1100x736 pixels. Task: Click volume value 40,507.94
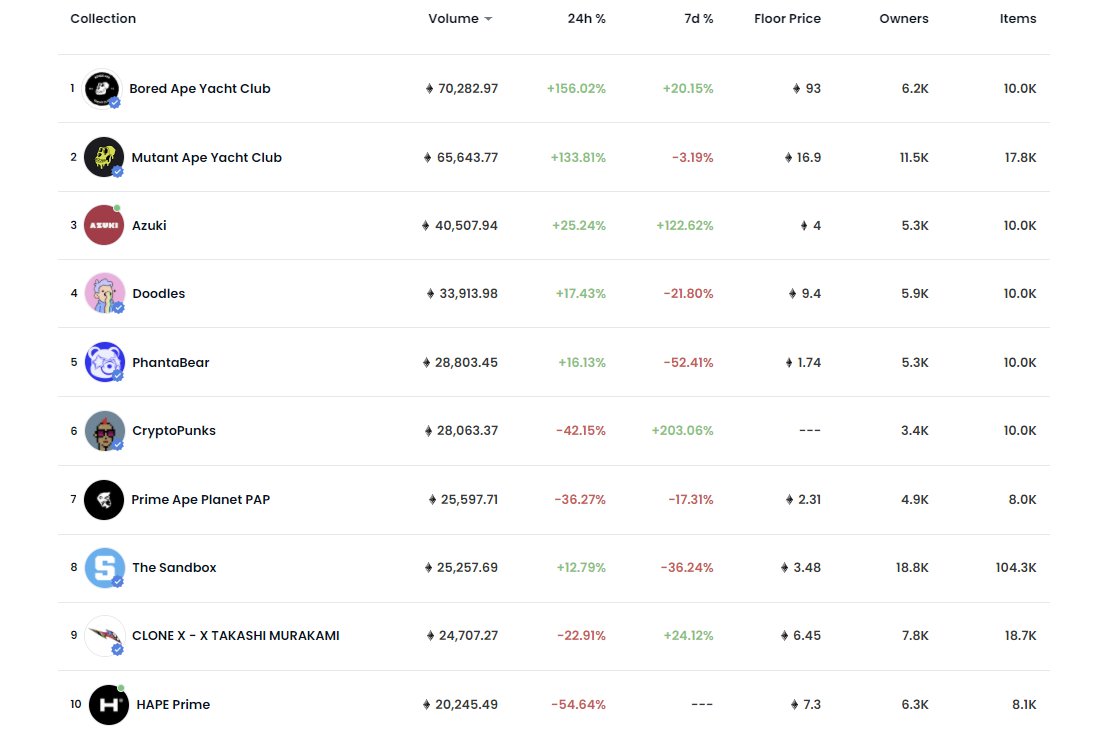point(466,225)
